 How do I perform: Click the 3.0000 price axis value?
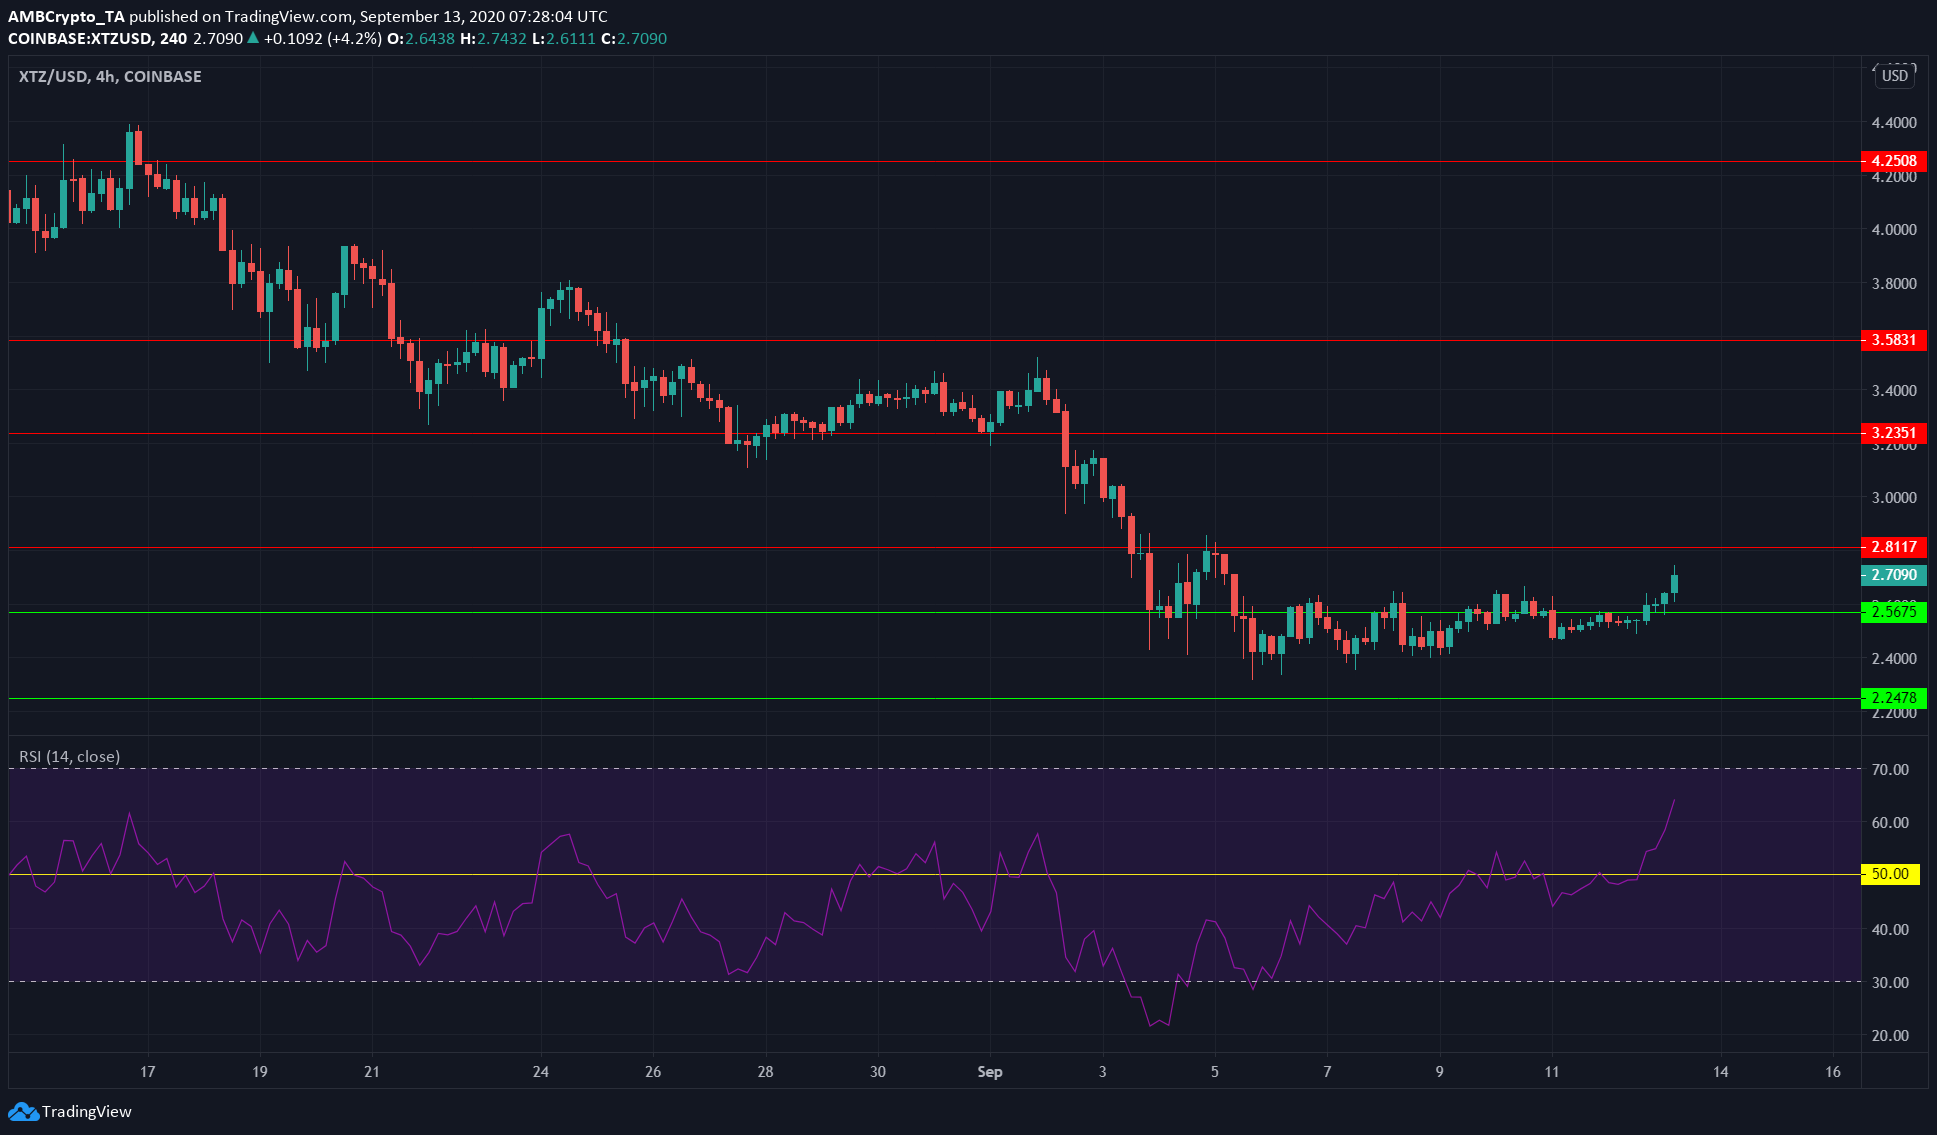coord(1894,498)
